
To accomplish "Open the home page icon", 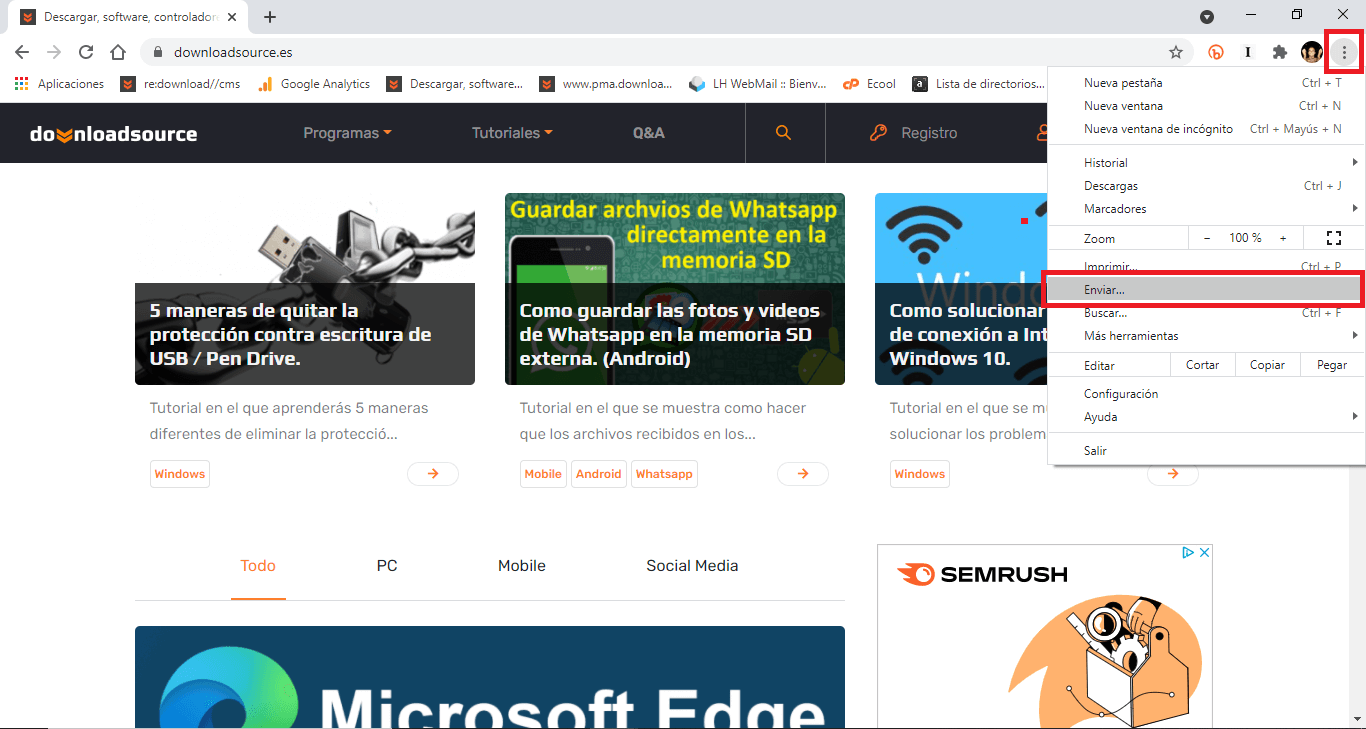I will (x=118, y=52).
